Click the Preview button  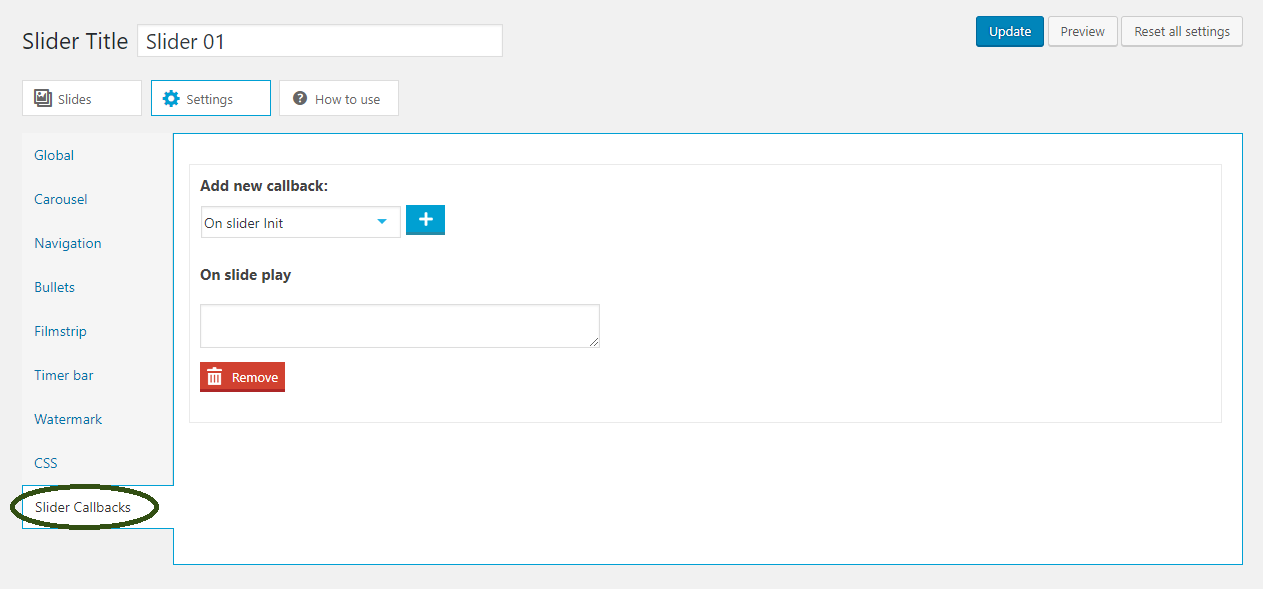coord(1083,31)
